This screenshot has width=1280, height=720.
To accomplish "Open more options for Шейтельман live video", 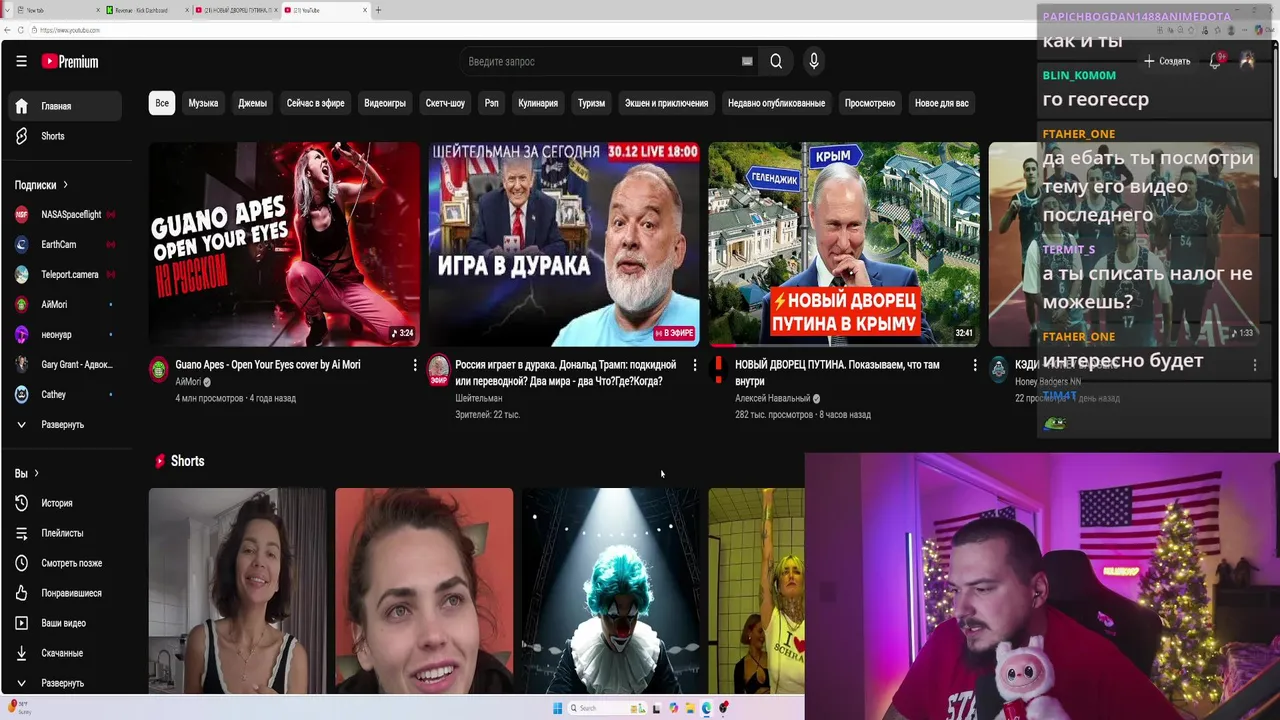I will 695,365.
